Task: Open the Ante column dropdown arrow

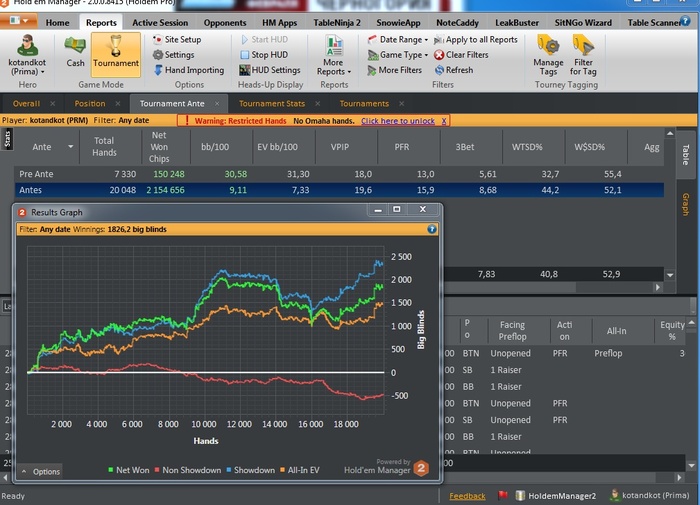Action: (71, 146)
